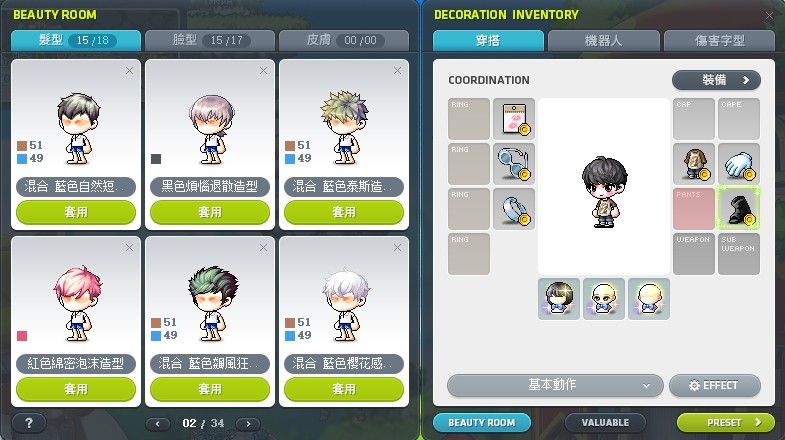Image resolution: width=785 pixels, height=440 pixels.
Task: Select the glowing skin head icon
Action: [x=649, y=299]
